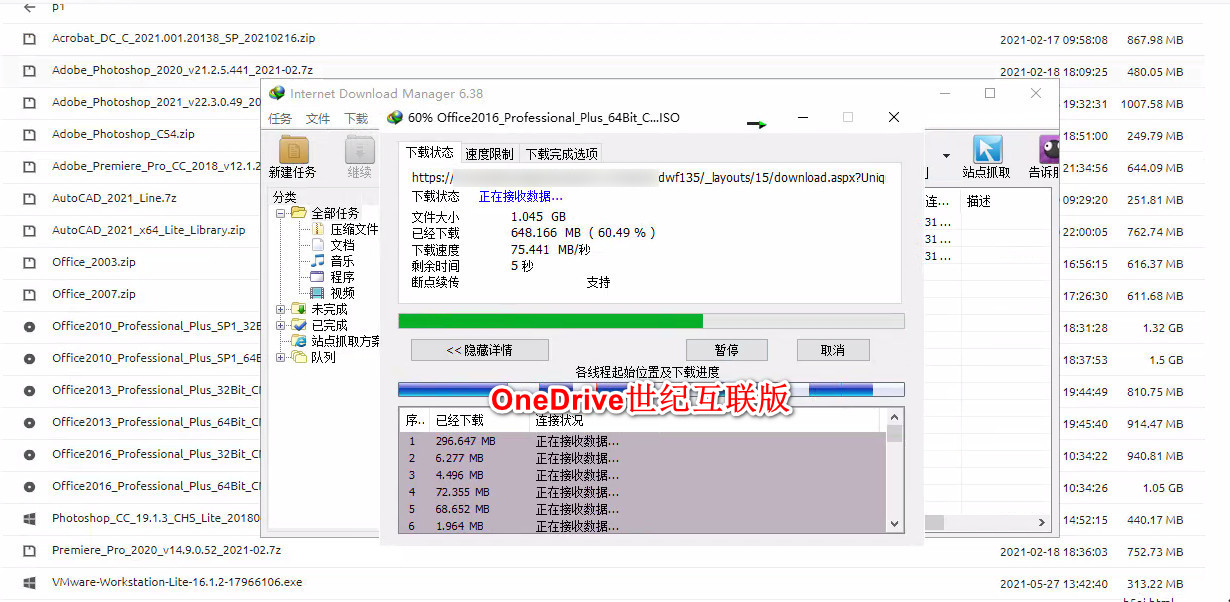Open the toolbar dropdown arrow left of 站点抓取
The image size is (1230, 602).
tap(947, 155)
